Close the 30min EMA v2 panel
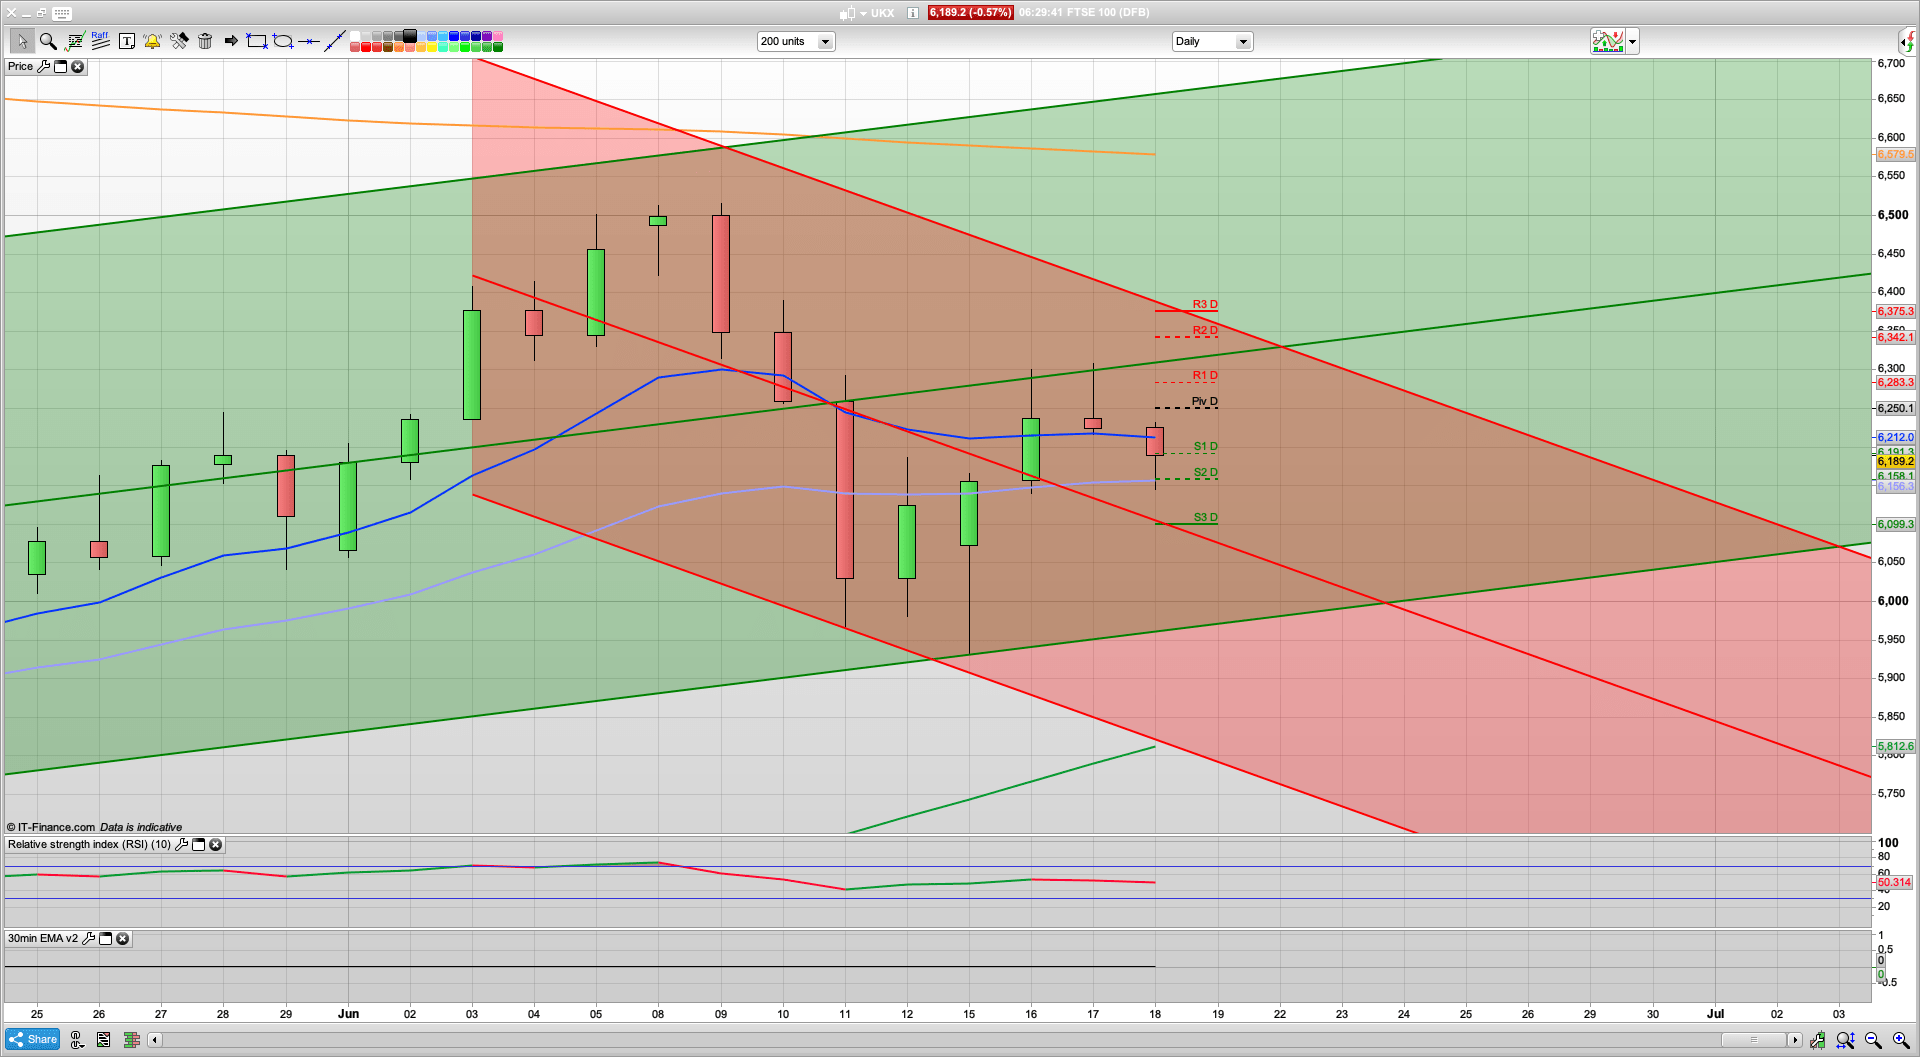The width and height of the screenshot is (1920, 1057). click(x=122, y=938)
